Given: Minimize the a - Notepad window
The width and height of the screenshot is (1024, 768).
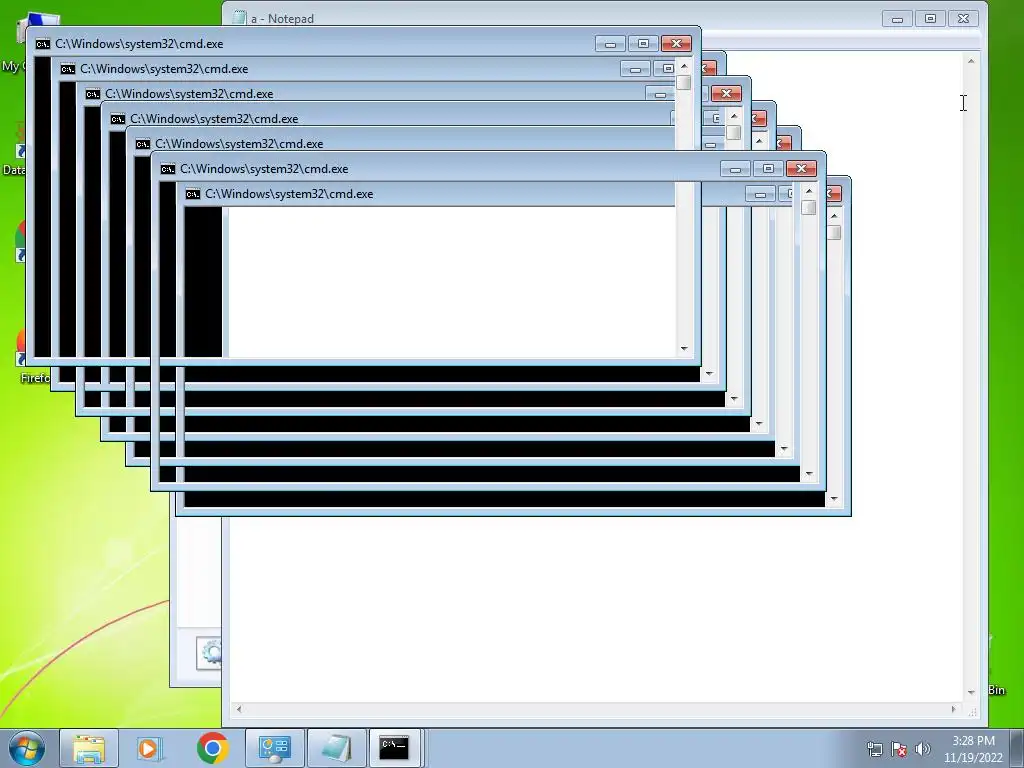Looking at the screenshot, I should tap(897, 19).
